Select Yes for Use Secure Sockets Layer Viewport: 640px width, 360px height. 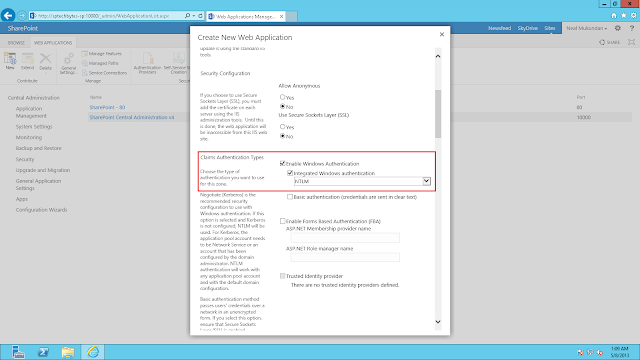[x=282, y=127]
